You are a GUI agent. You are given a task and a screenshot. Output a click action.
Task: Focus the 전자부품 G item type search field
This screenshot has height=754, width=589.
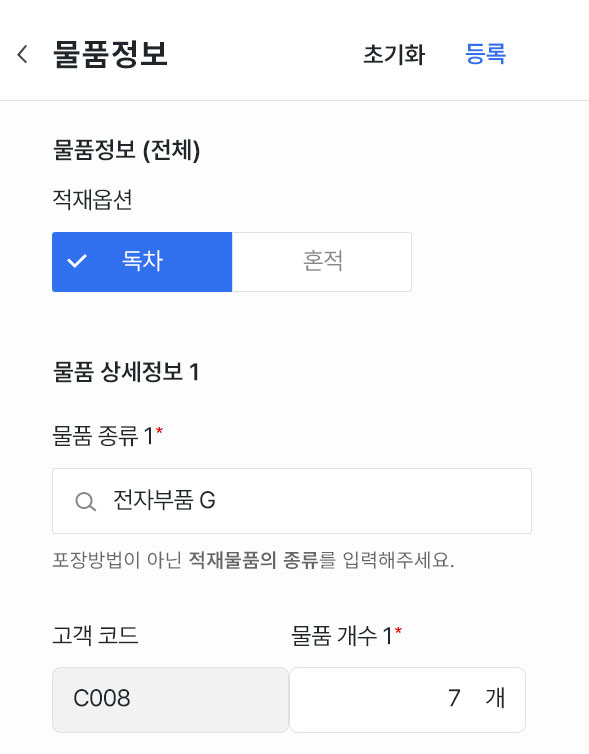pyautogui.click(x=292, y=501)
